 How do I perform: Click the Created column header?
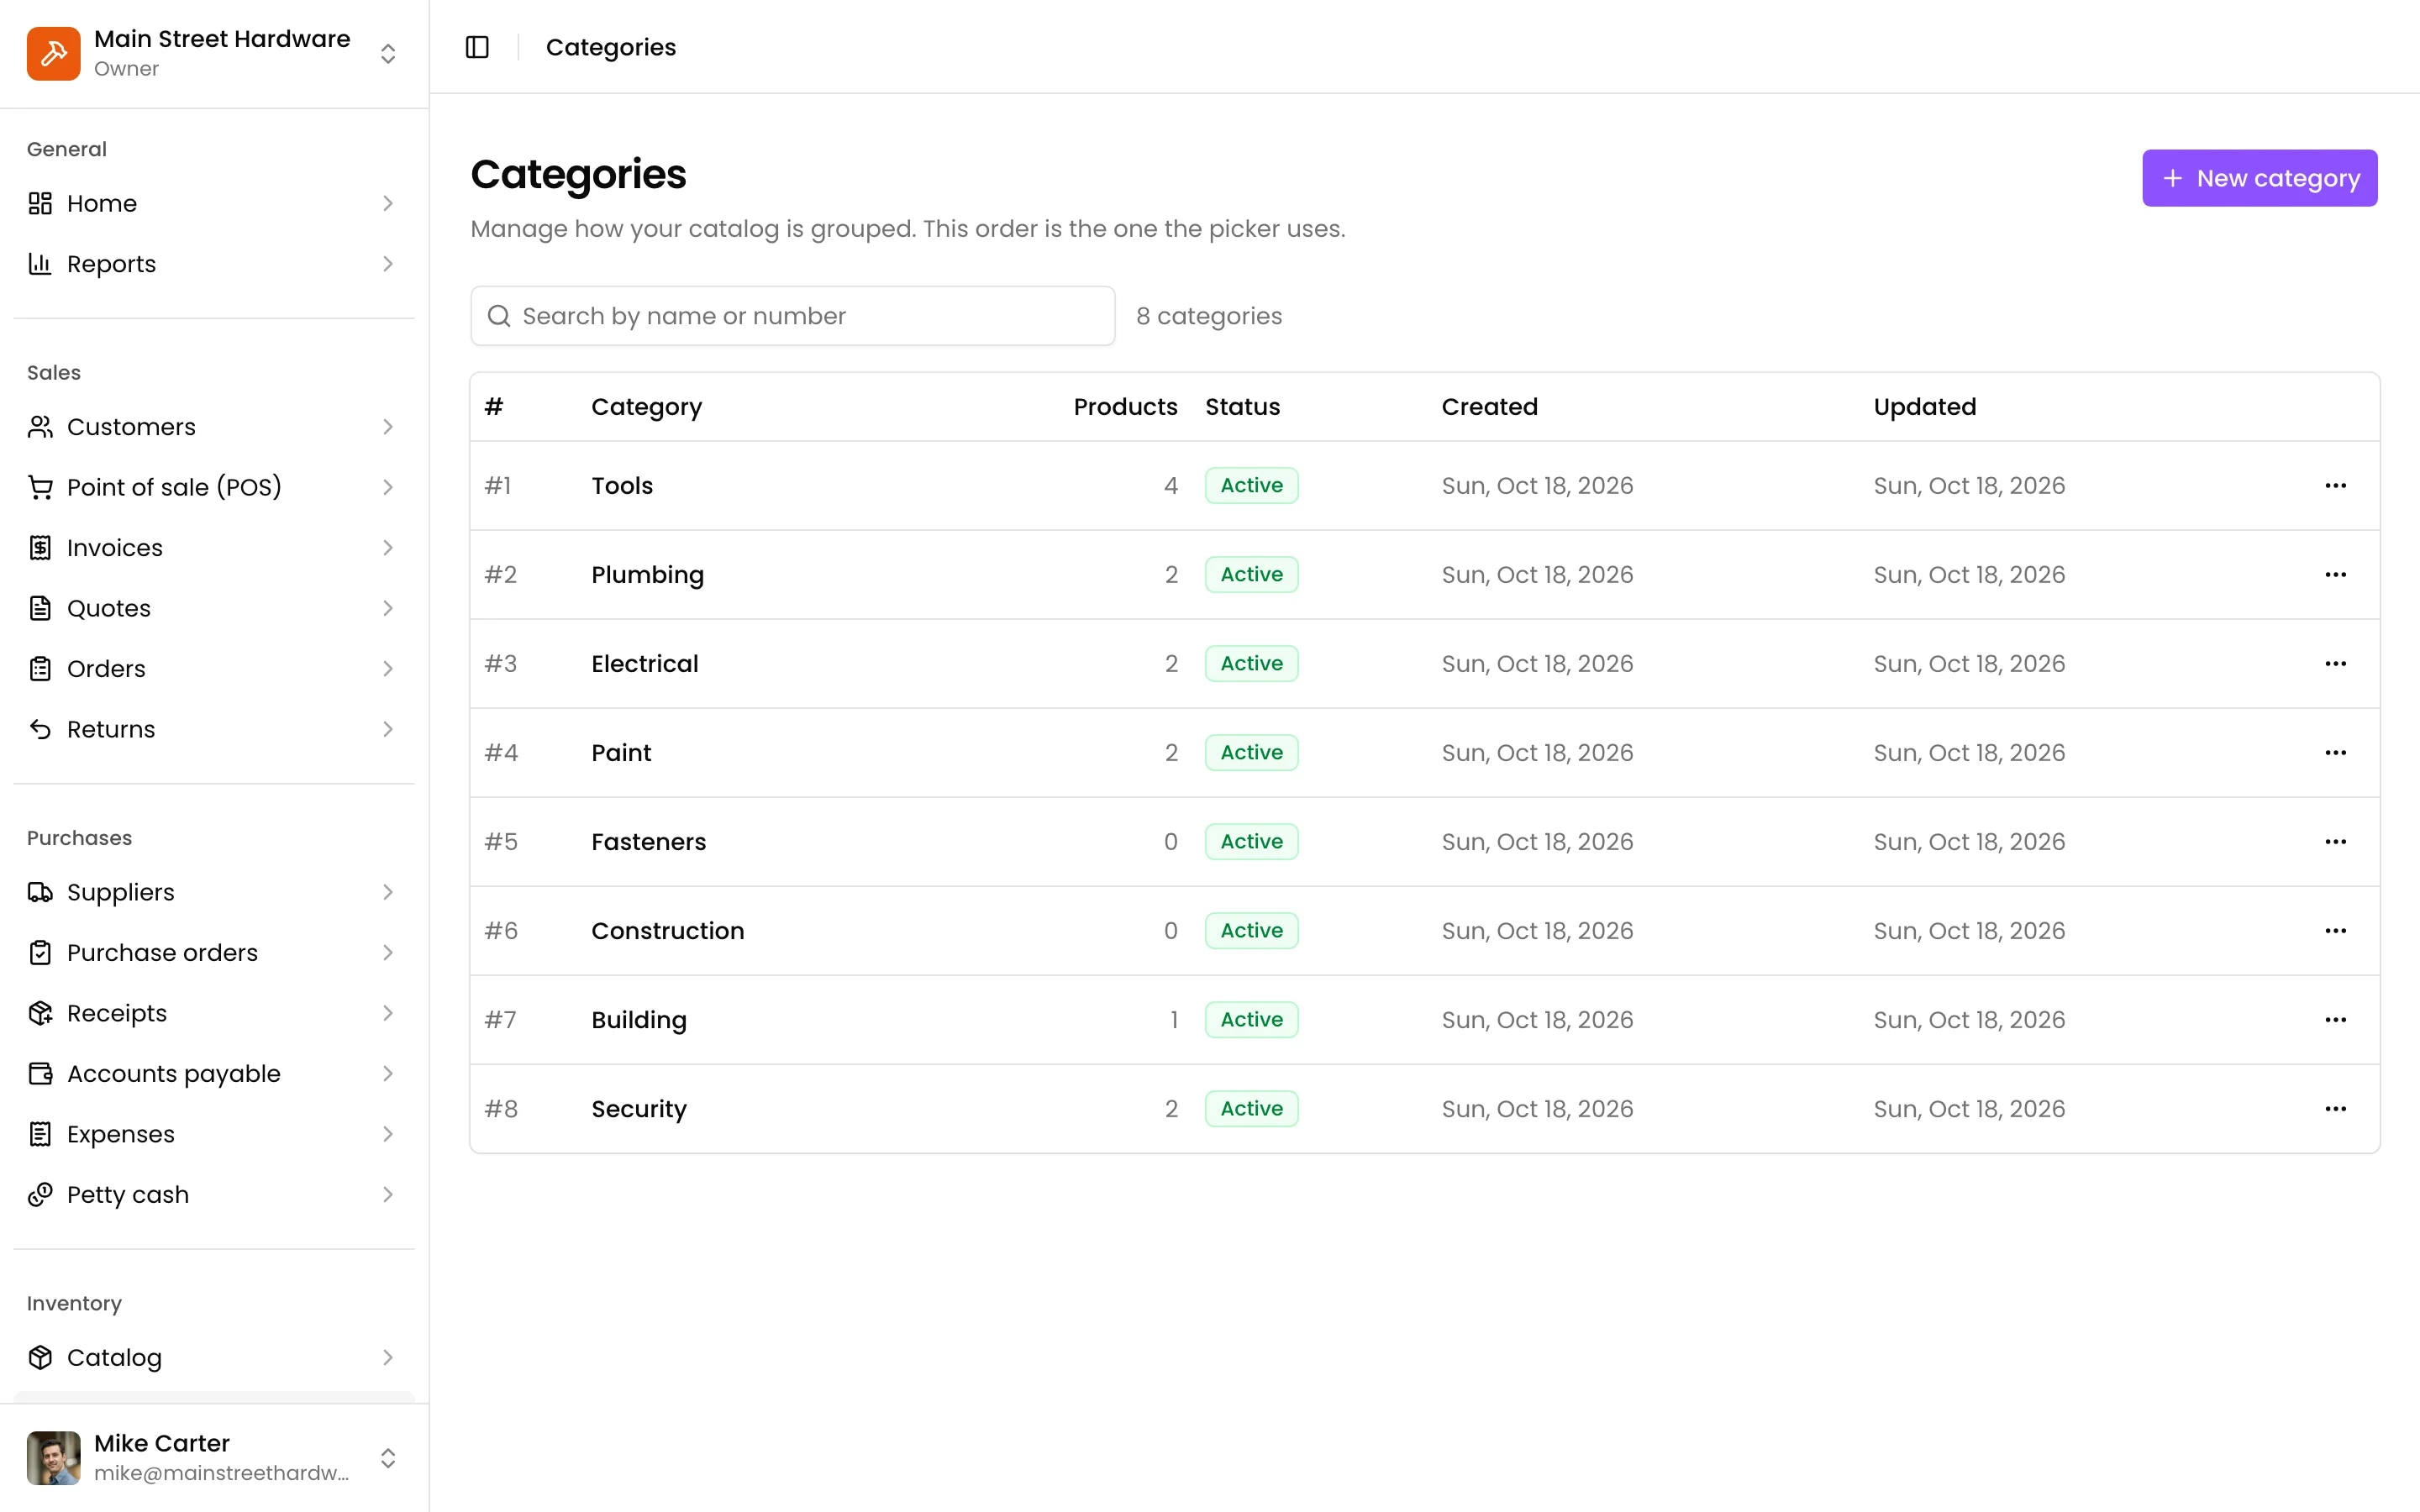tap(1489, 407)
